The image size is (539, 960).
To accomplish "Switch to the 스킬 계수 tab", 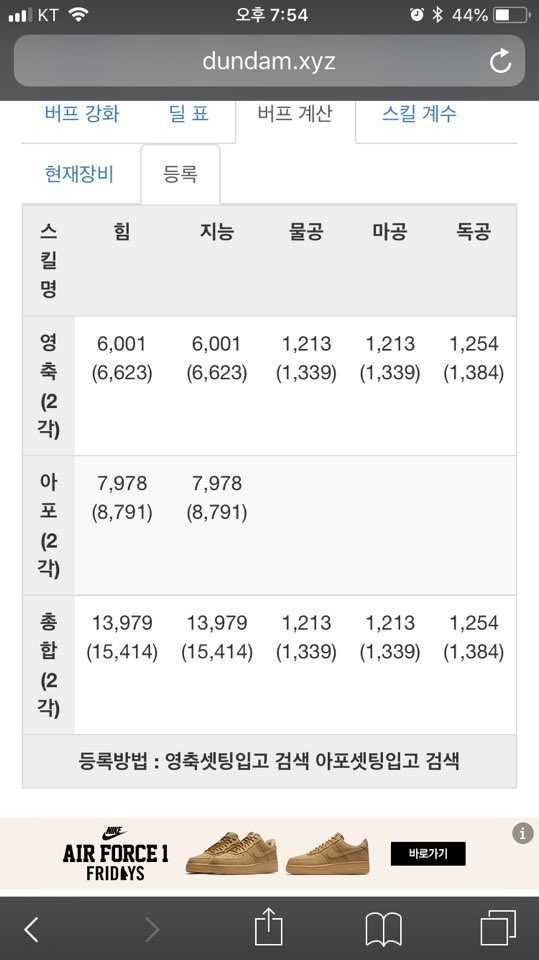I will coord(419,113).
